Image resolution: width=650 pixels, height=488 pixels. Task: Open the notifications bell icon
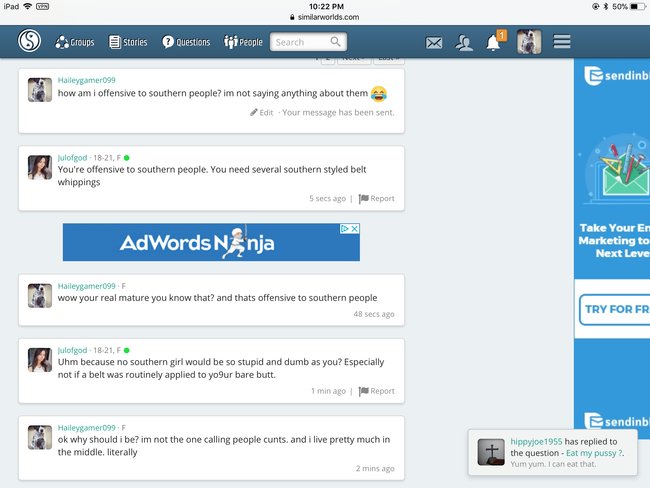[x=493, y=43]
